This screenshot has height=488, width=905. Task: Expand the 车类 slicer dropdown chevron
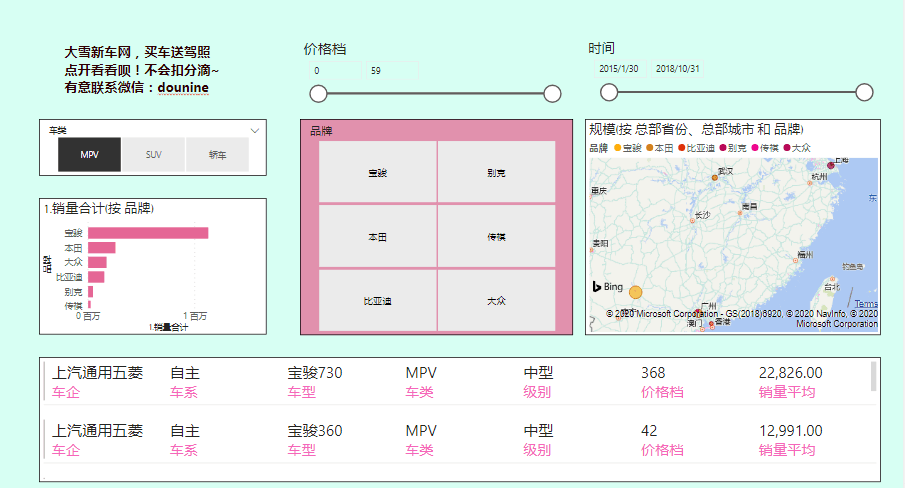coord(255,131)
